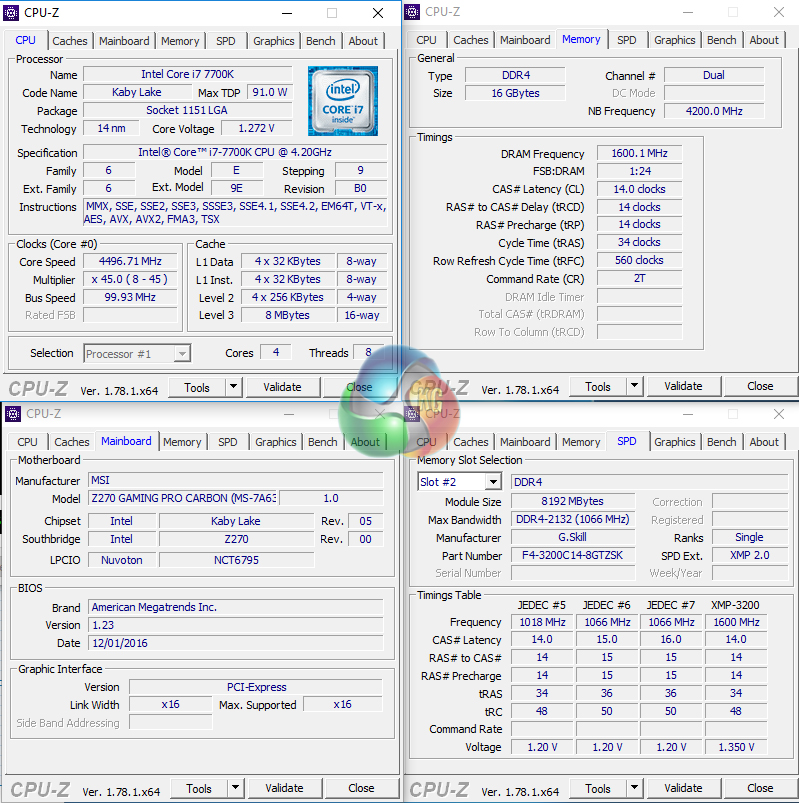
Task: Click CPU-Z title bar icon of the processor window
Action: (13, 13)
